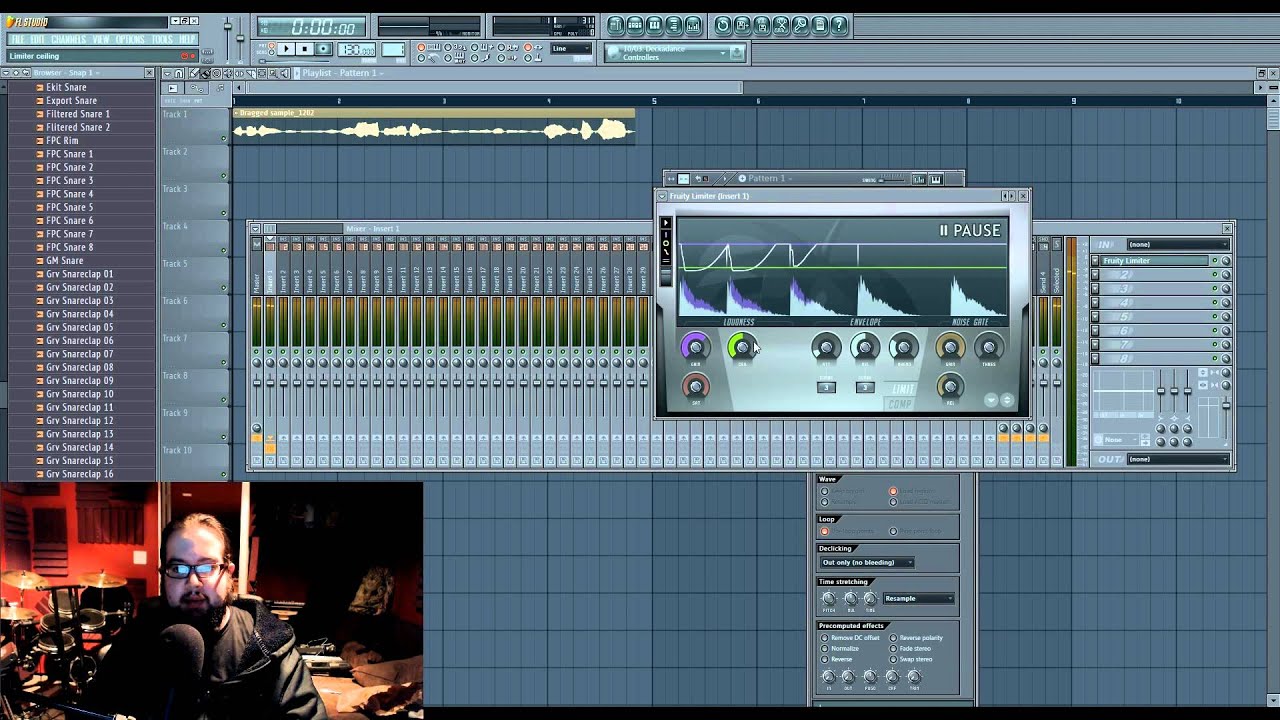Viewport: 1280px width, 720px height.
Task: Click the PAUSE button in Fruity Limiter
Action: coord(970,231)
